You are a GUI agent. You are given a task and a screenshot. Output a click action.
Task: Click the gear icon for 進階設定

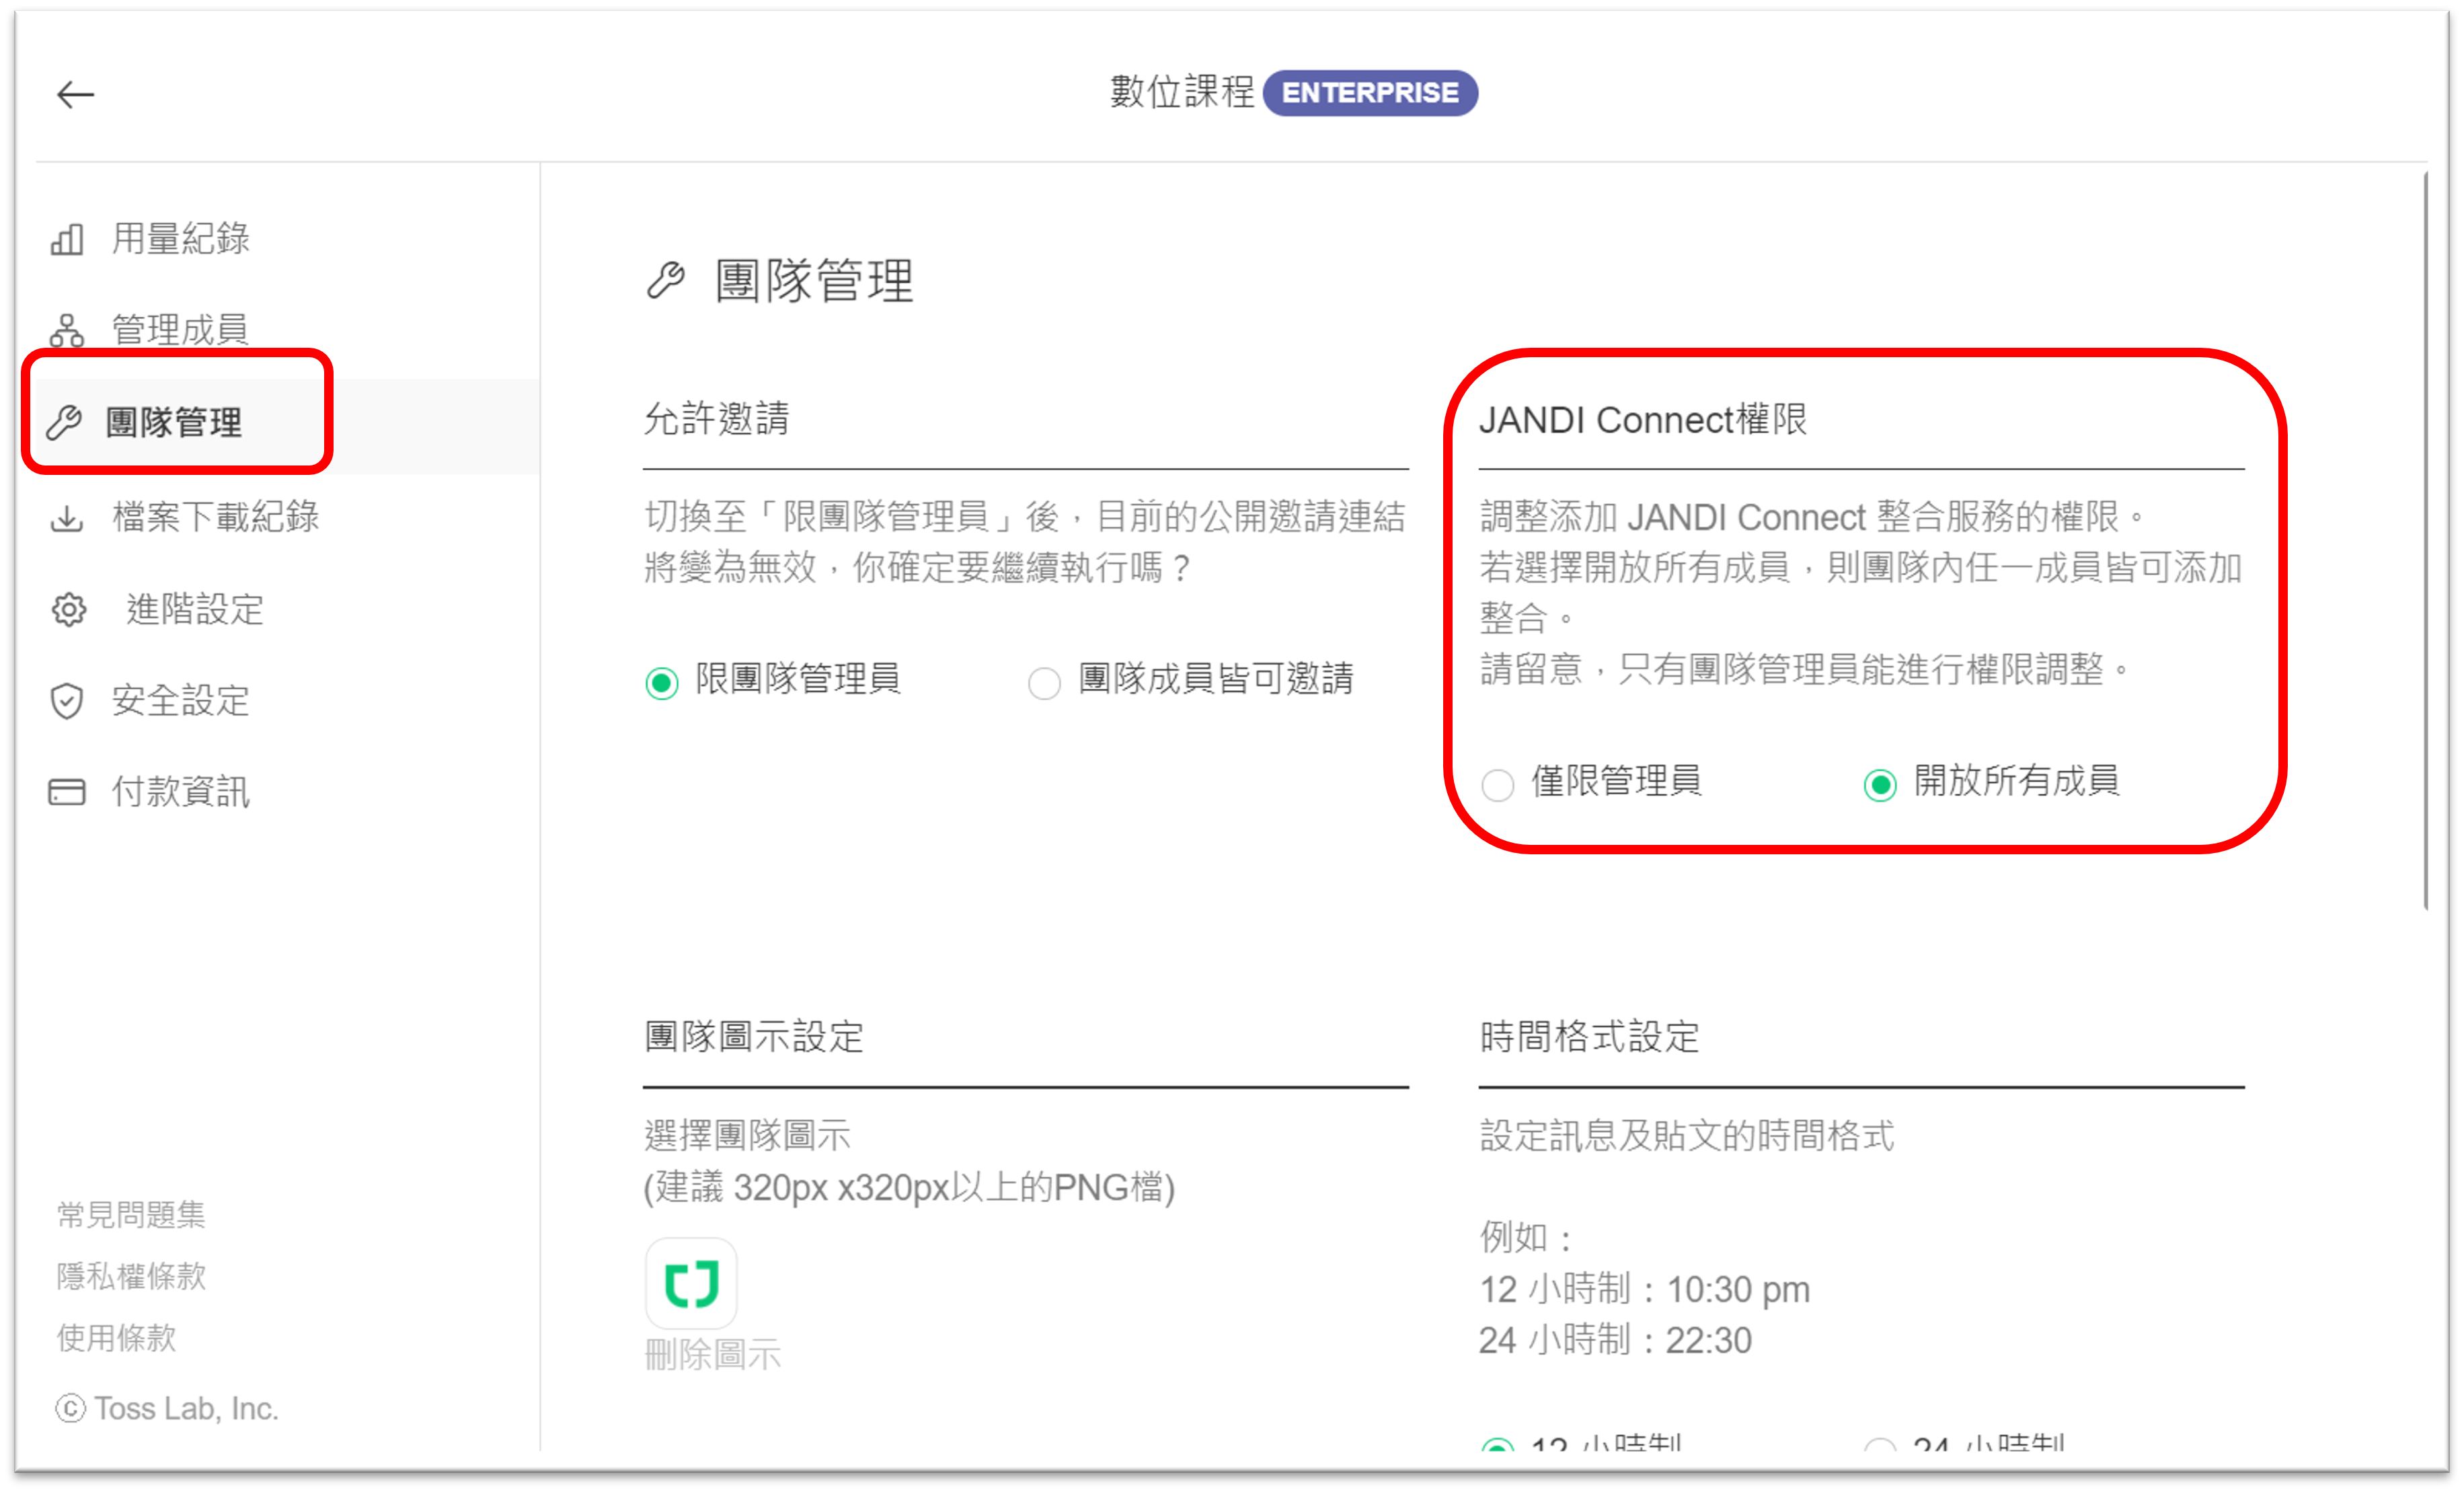[69, 609]
